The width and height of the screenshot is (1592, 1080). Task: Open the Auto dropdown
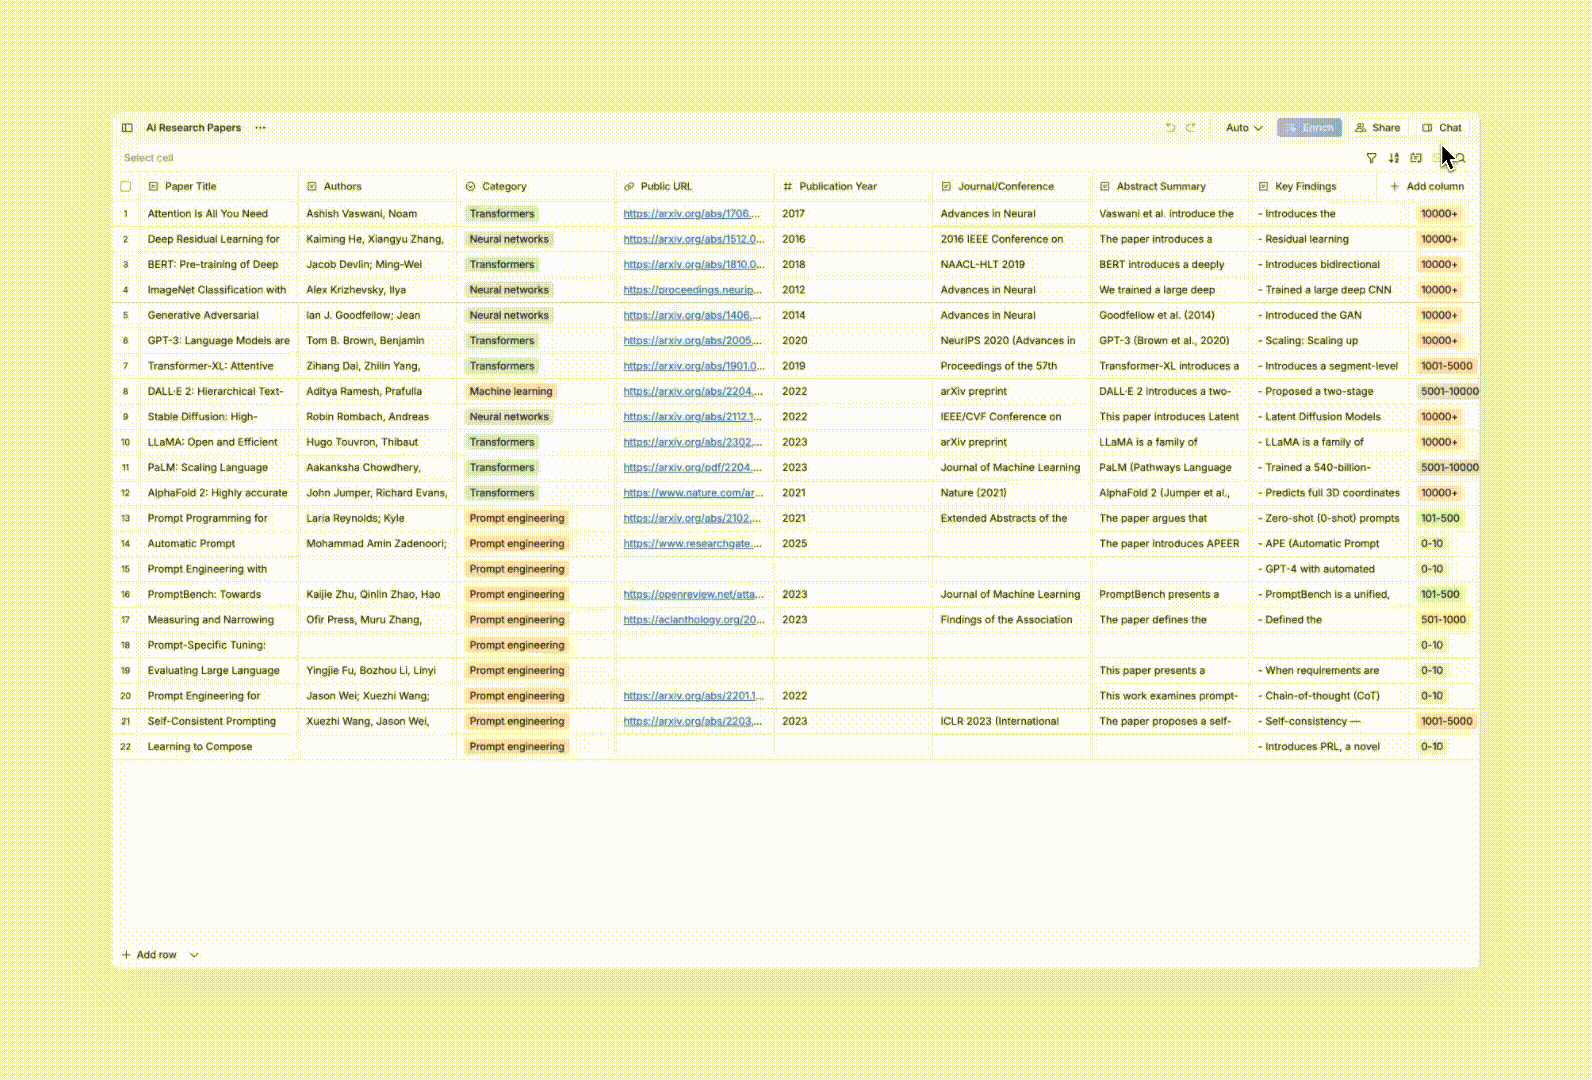[x=1244, y=128]
